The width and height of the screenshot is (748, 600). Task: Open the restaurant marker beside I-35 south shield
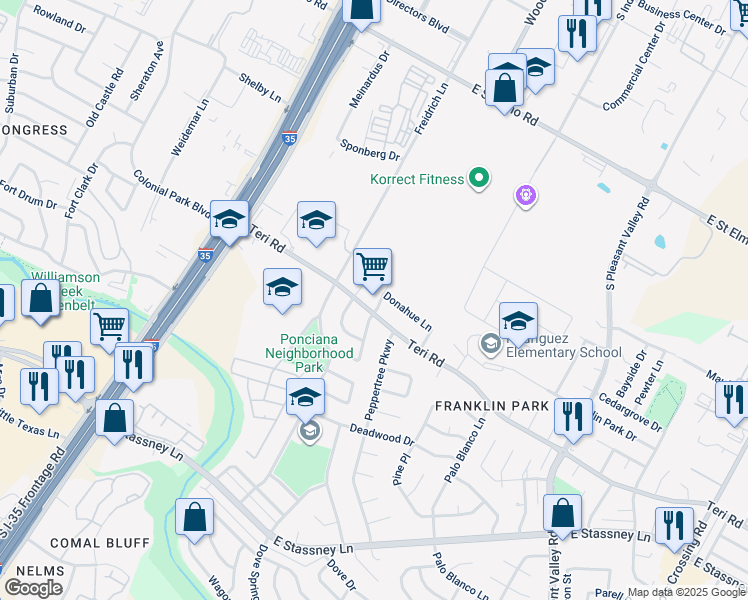pos(134,367)
